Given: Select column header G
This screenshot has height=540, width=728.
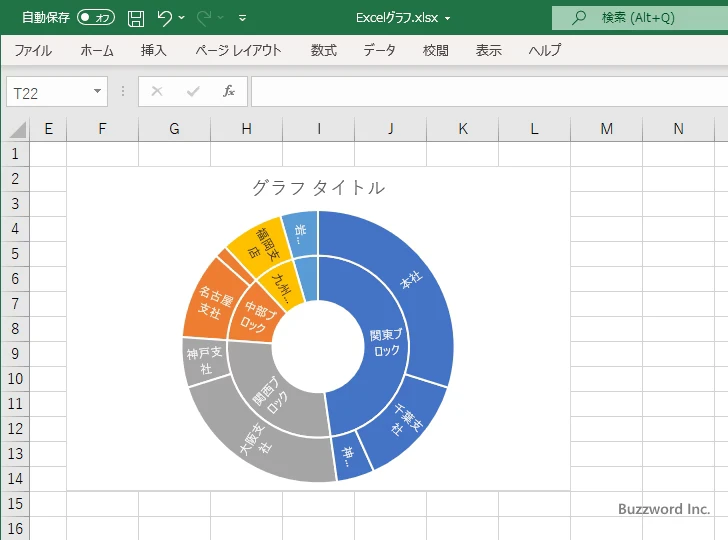Looking at the screenshot, I should 174,128.
